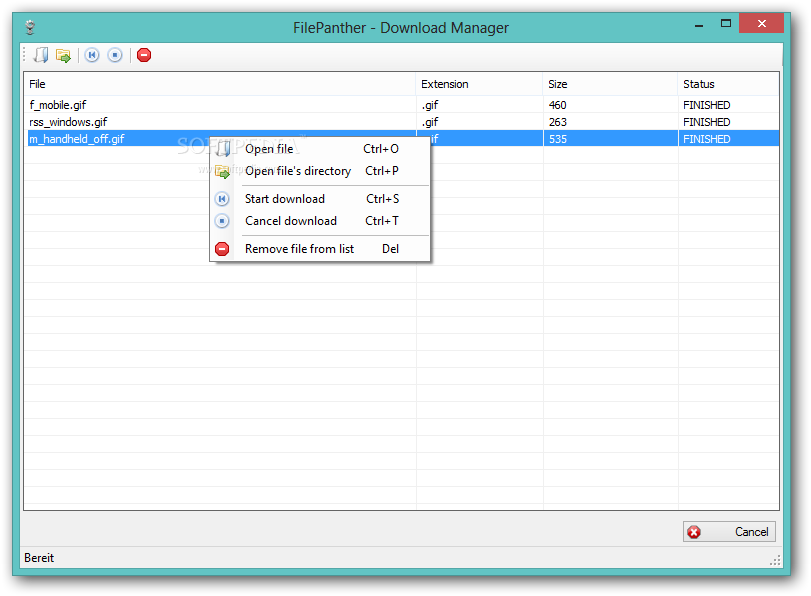This screenshot has width=811, height=596.
Task: Click the Bereit status bar text
Action: pos(39,558)
